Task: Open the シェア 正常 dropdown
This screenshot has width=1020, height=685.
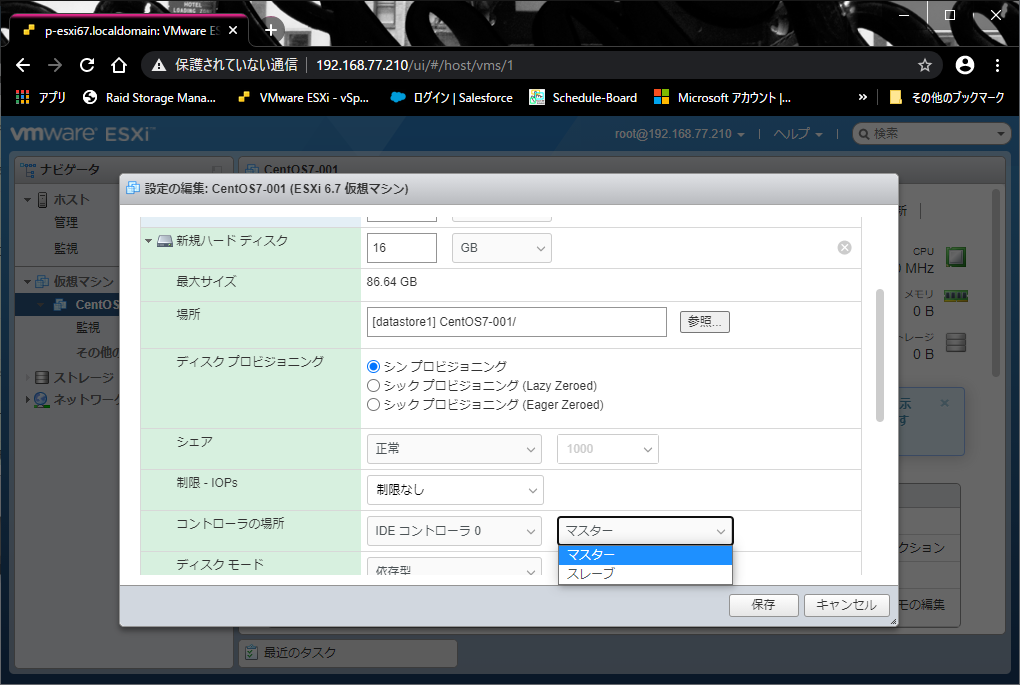Action: (x=454, y=449)
